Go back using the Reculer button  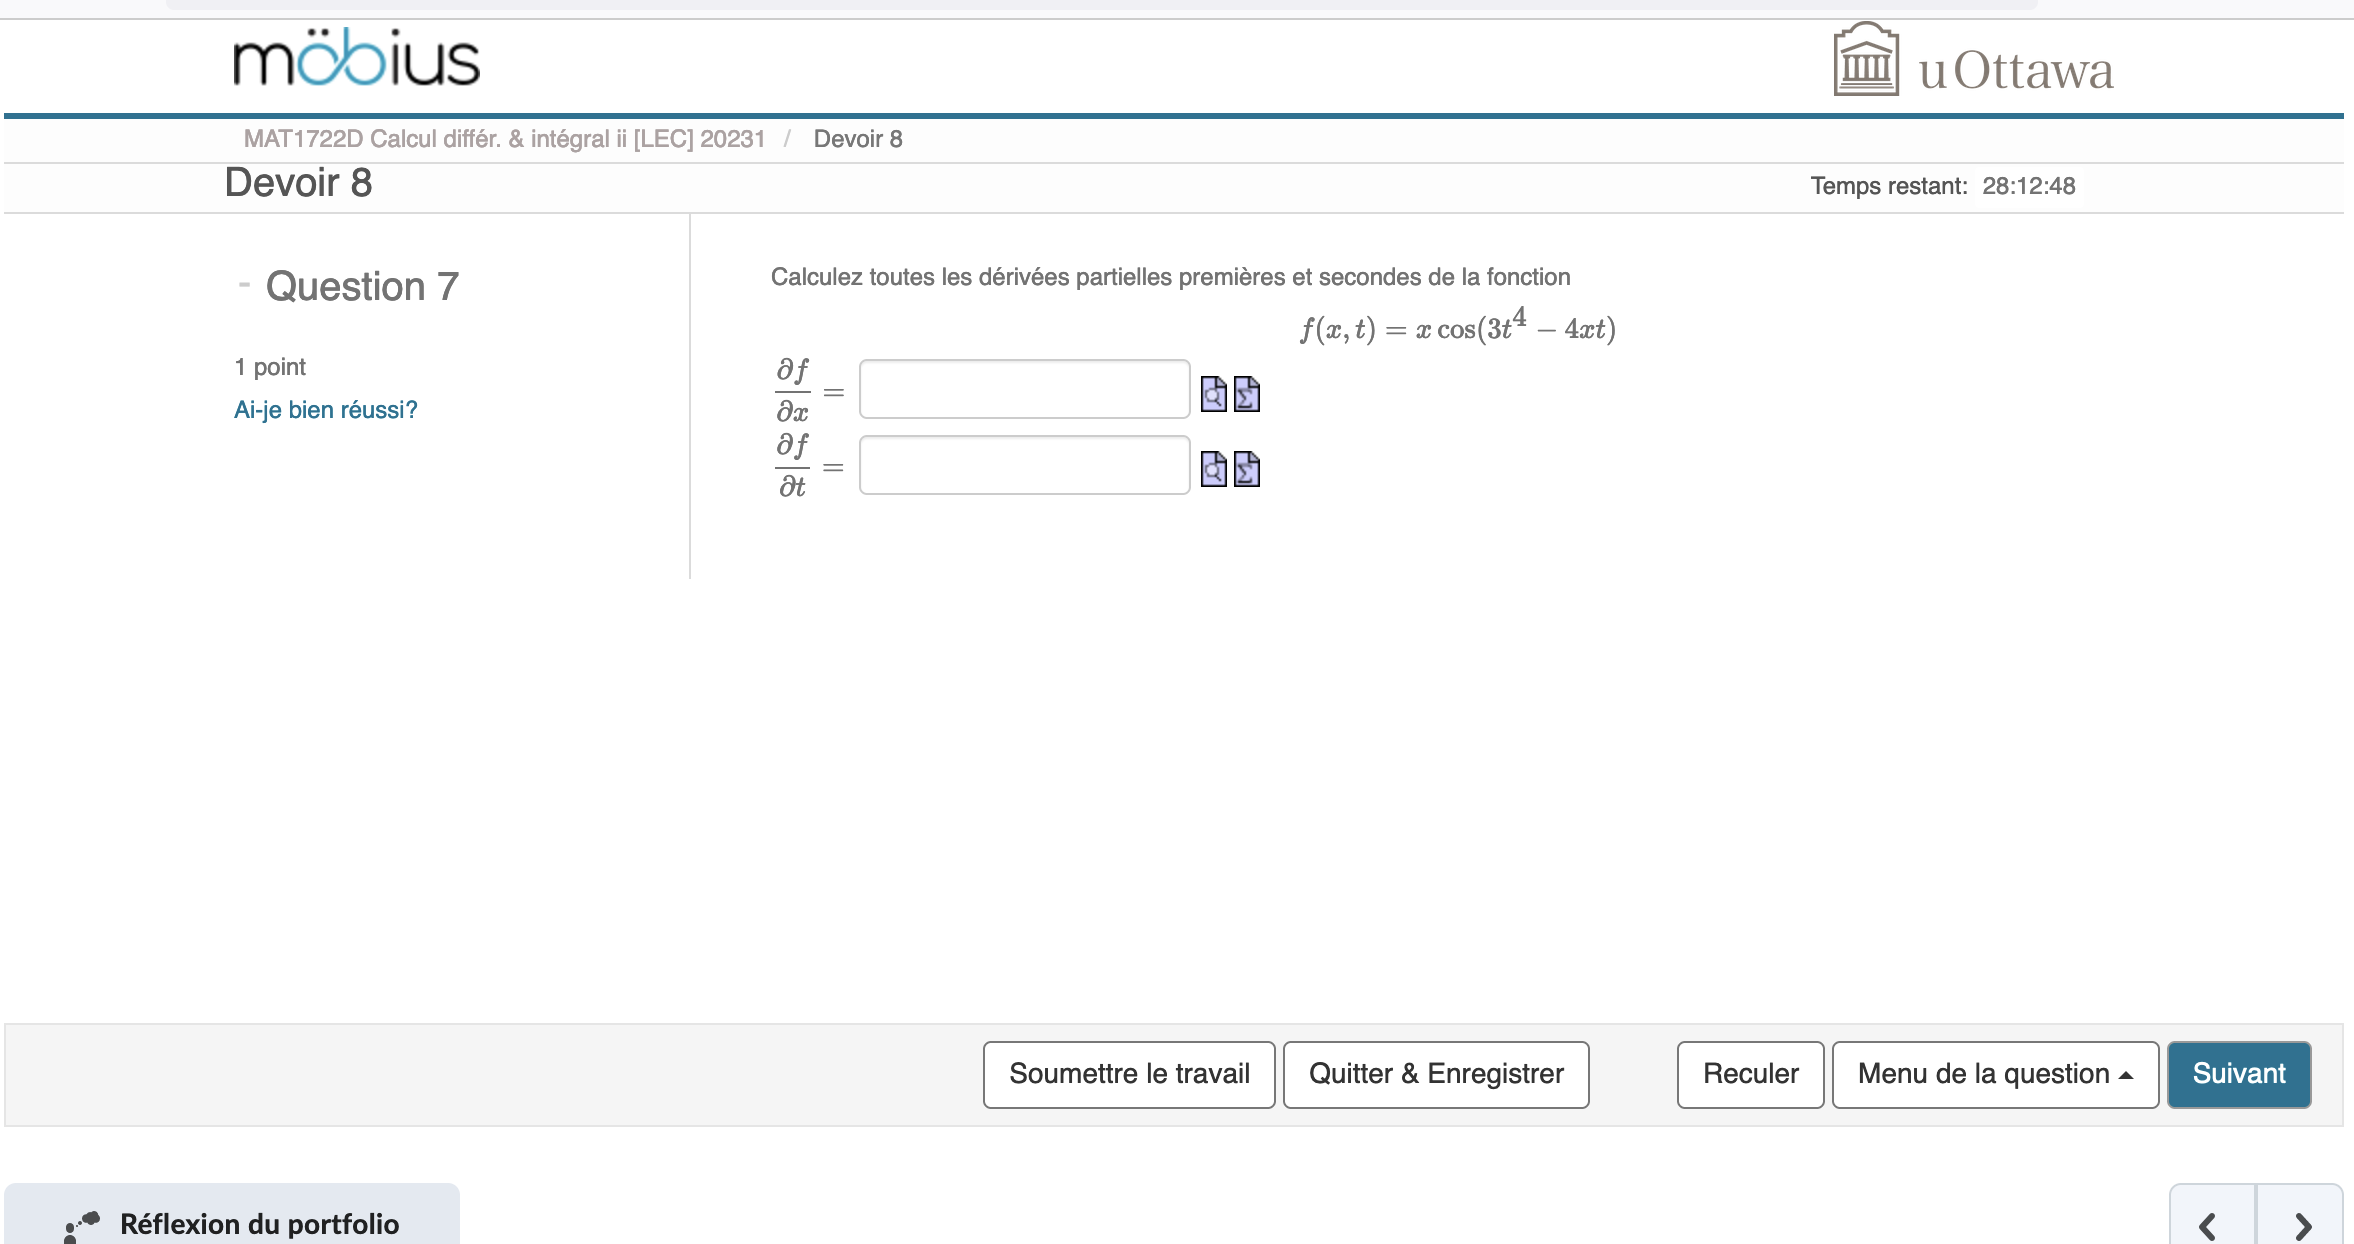click(1749, 1073)
